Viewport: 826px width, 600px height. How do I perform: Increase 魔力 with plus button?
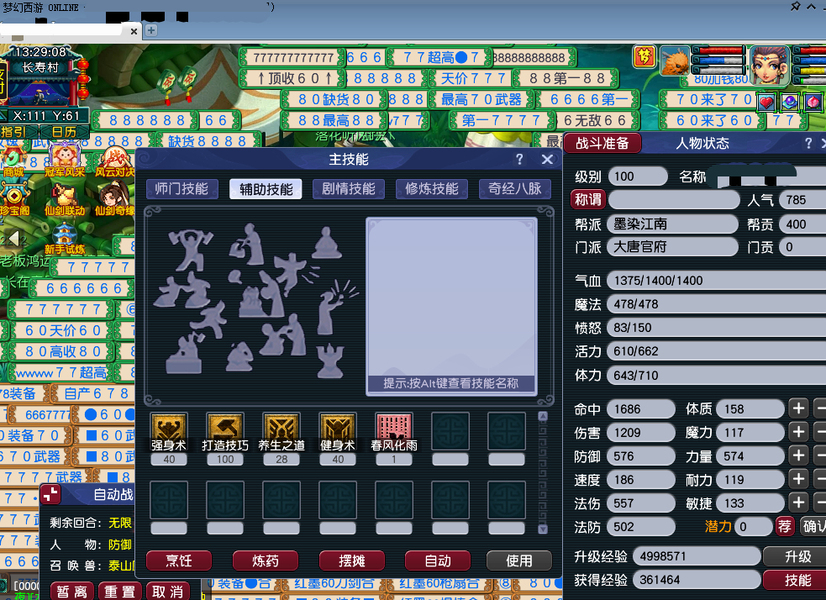click(799, 432)
